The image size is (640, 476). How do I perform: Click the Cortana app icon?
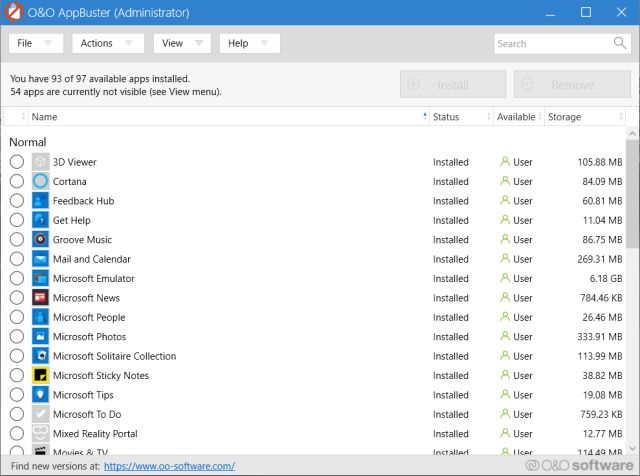(40, 181)
